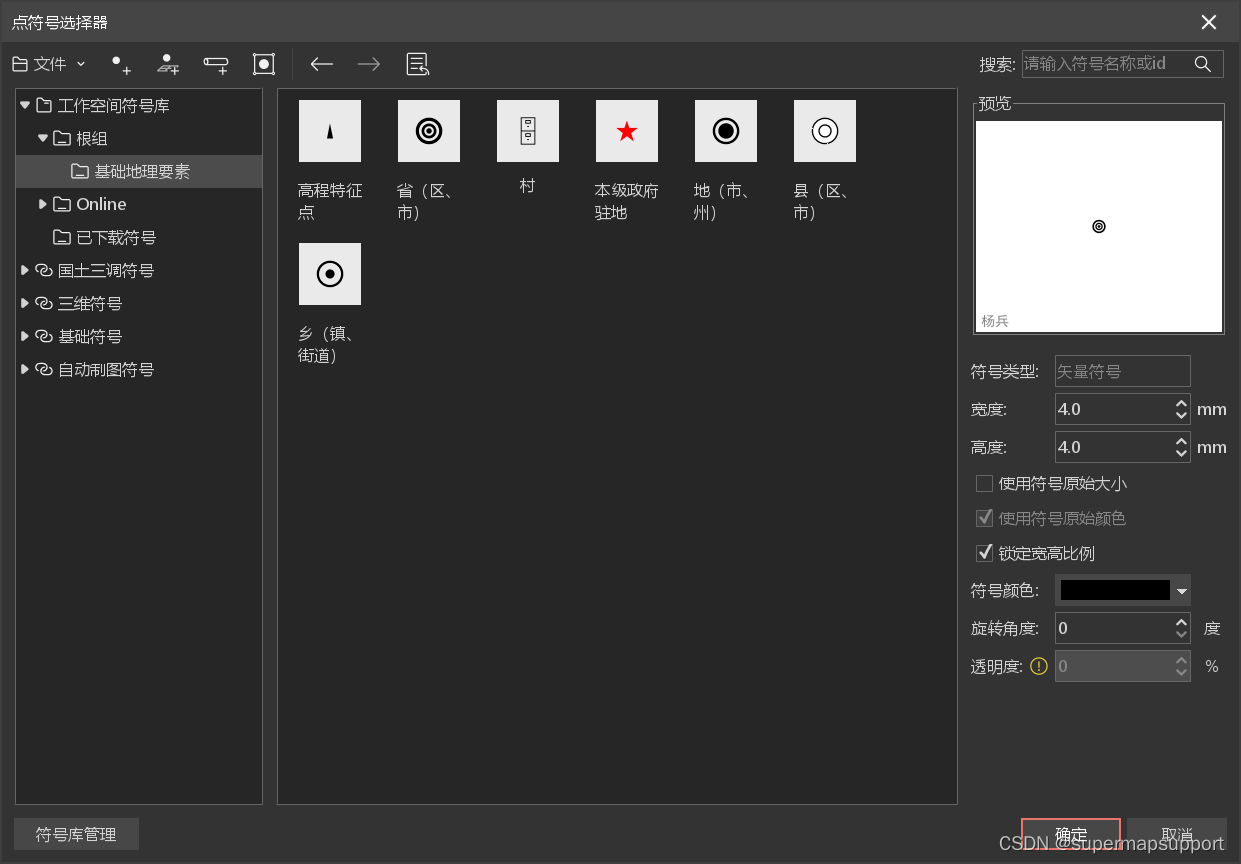Select the 高程特征点 symbol thumbnail
This screenshot has width=1241, height=864.
coord(330,131)
